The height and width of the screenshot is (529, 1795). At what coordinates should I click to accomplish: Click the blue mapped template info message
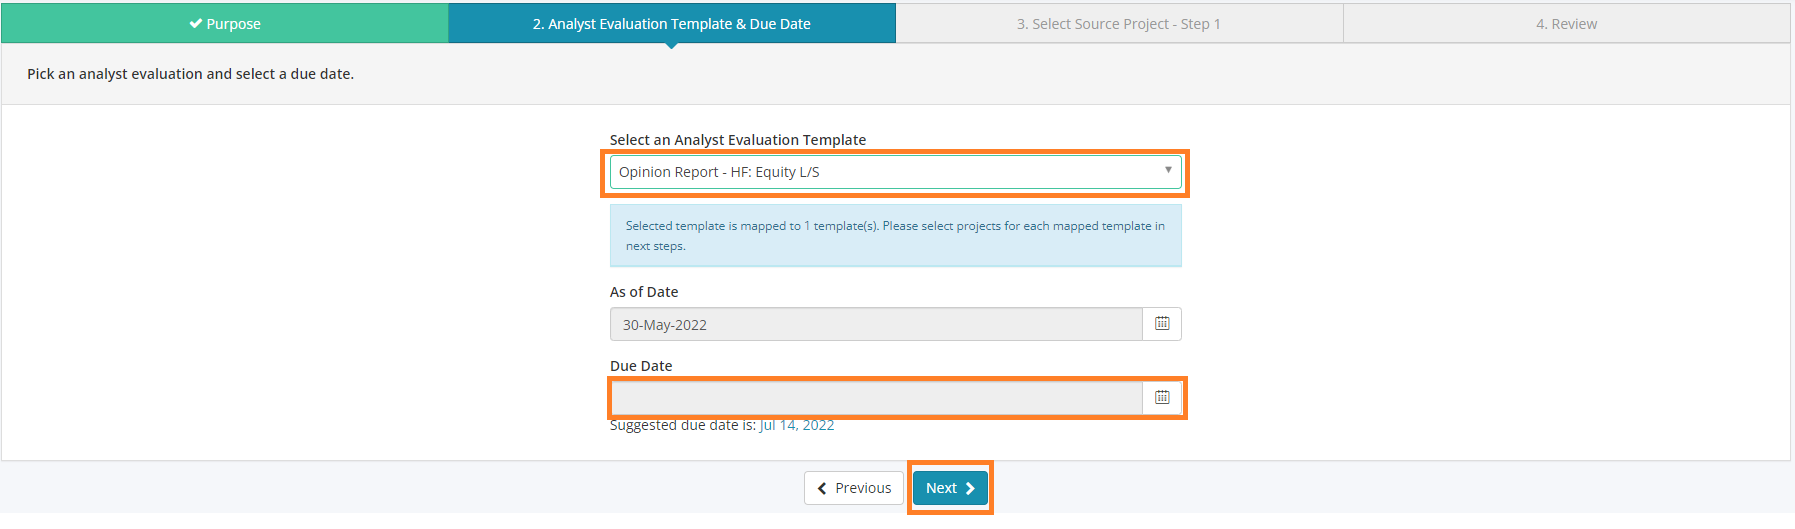[x=896, y=236]
